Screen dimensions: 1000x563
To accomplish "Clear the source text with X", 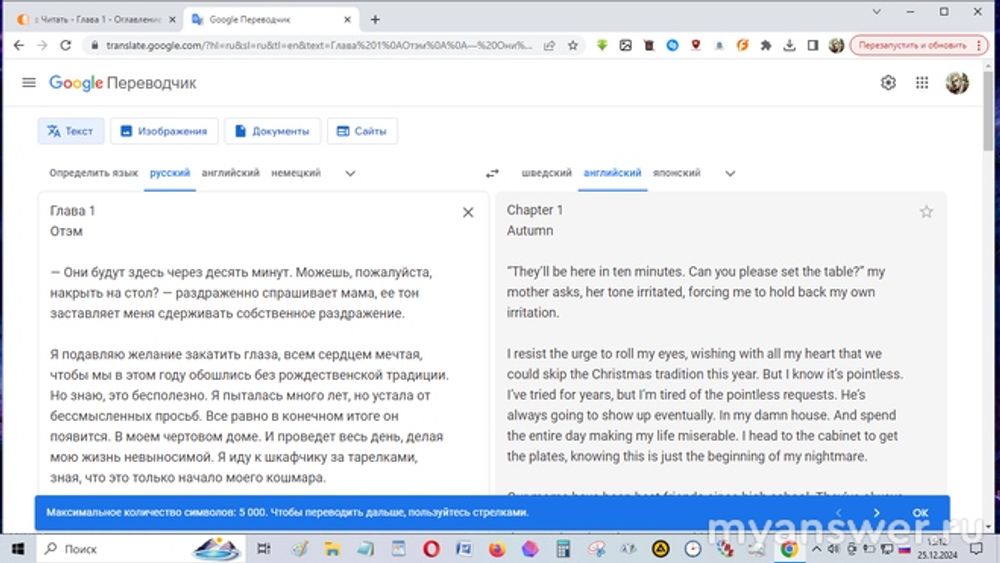I will tap(468, 212).
